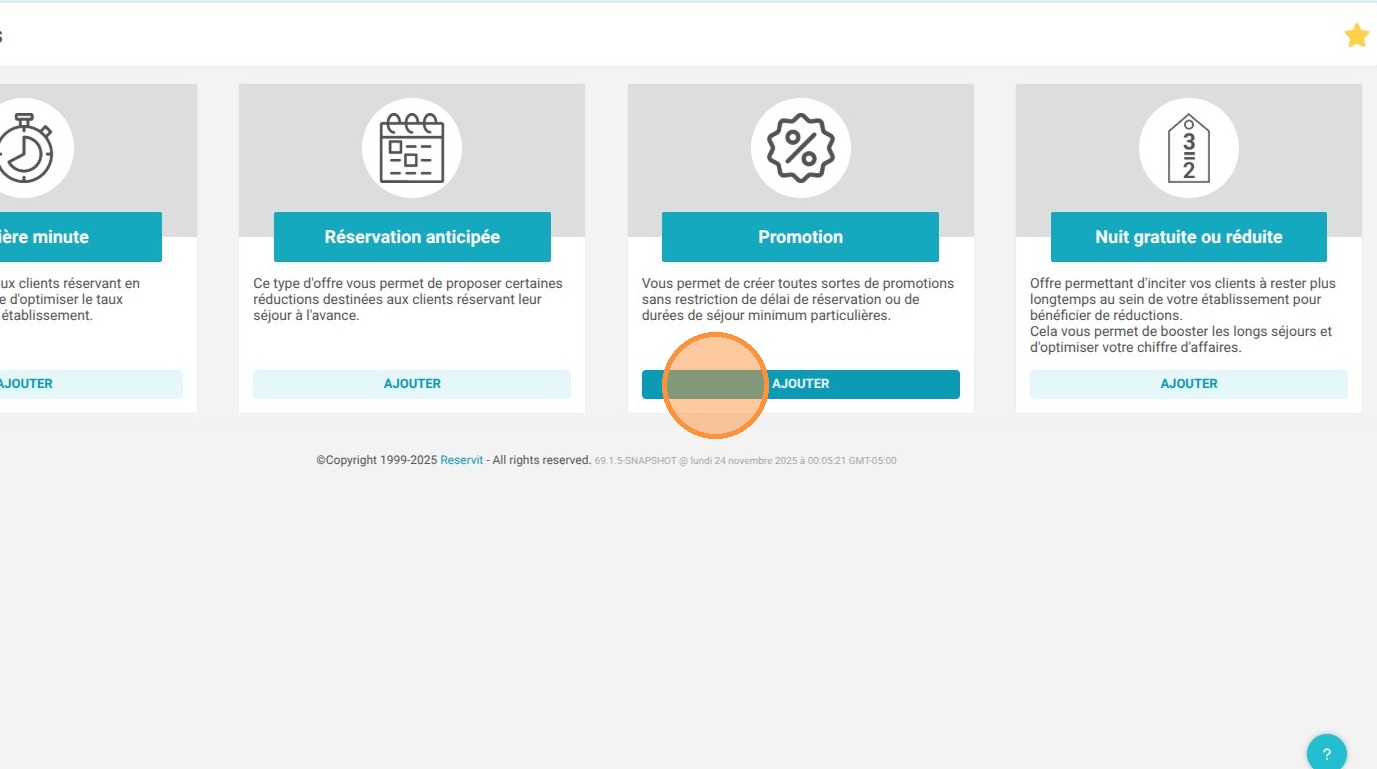
Task: Click the Promotion description starting 'Vous permet de créer'
Action: pos(798,299)
